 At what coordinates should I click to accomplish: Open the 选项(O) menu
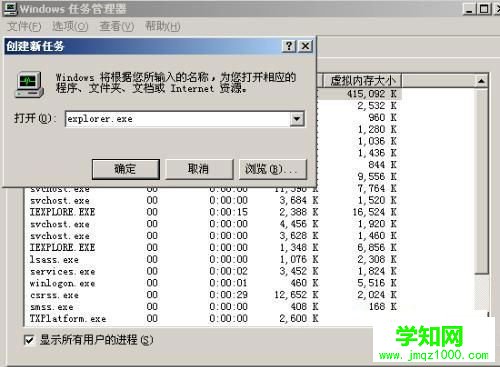(x=70, y=26)
